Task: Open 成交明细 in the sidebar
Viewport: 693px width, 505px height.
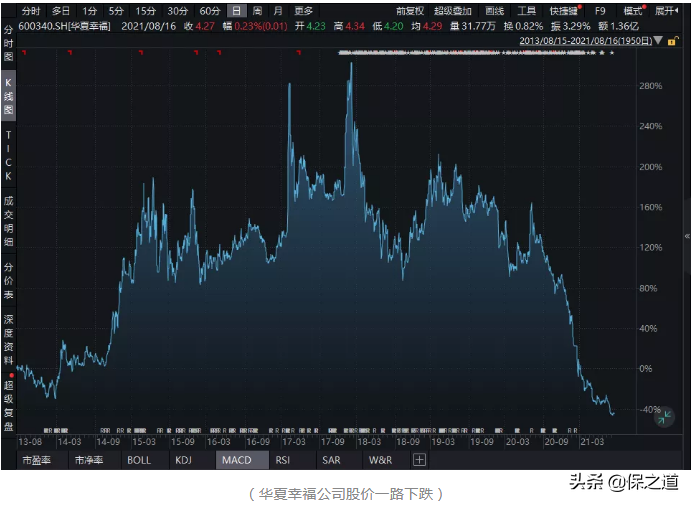Action: tap(8, 221)
